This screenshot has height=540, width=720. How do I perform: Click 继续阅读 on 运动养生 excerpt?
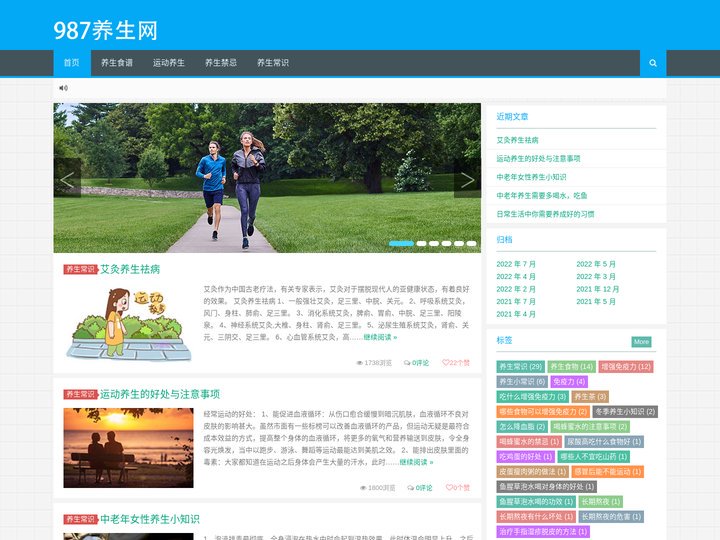tap(416, 462)
